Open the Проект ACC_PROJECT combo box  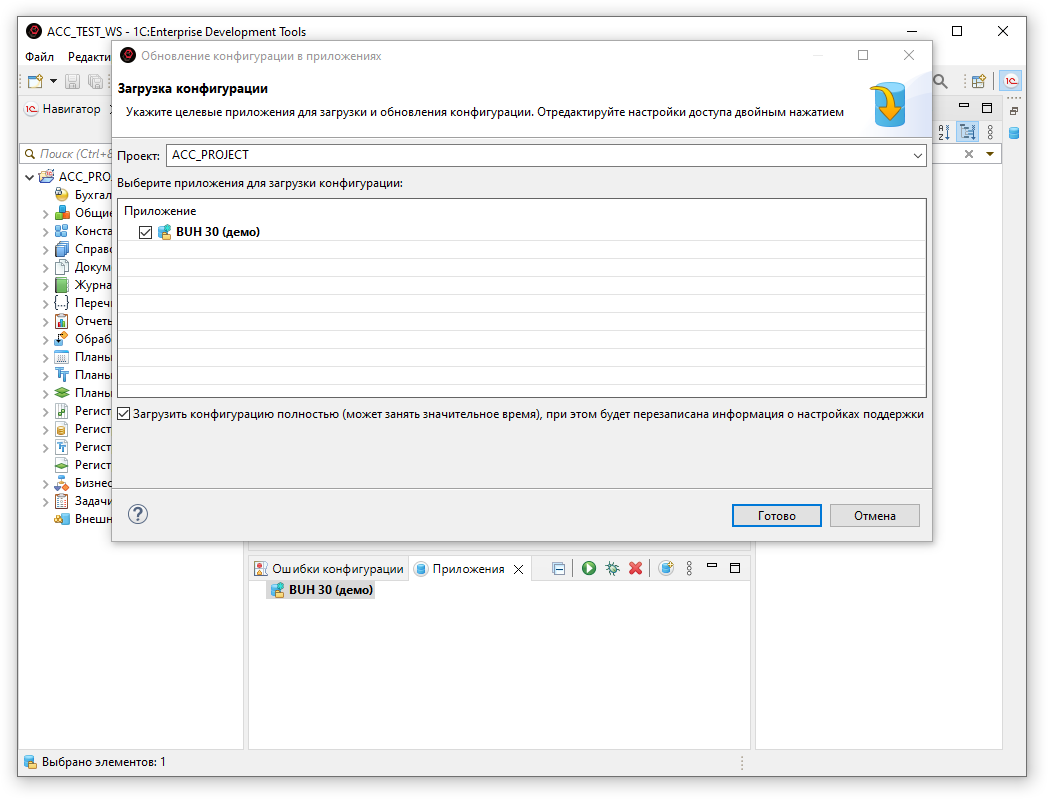point(546,155)
